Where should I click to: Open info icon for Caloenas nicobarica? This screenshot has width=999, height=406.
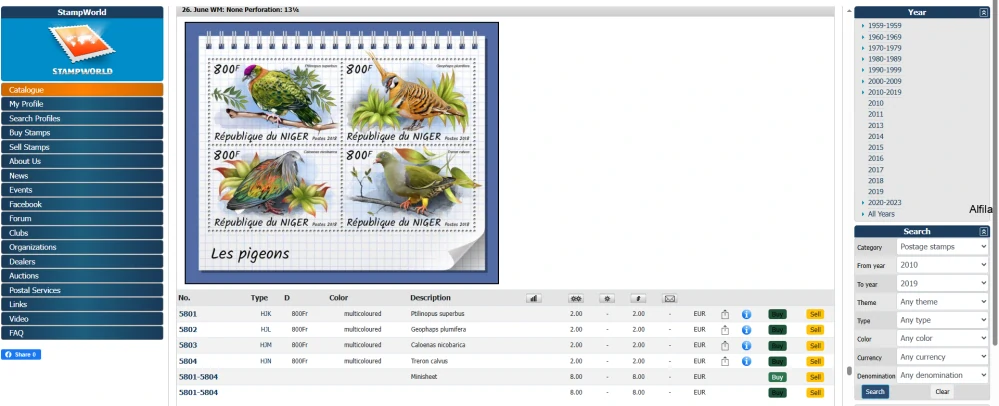746,345
